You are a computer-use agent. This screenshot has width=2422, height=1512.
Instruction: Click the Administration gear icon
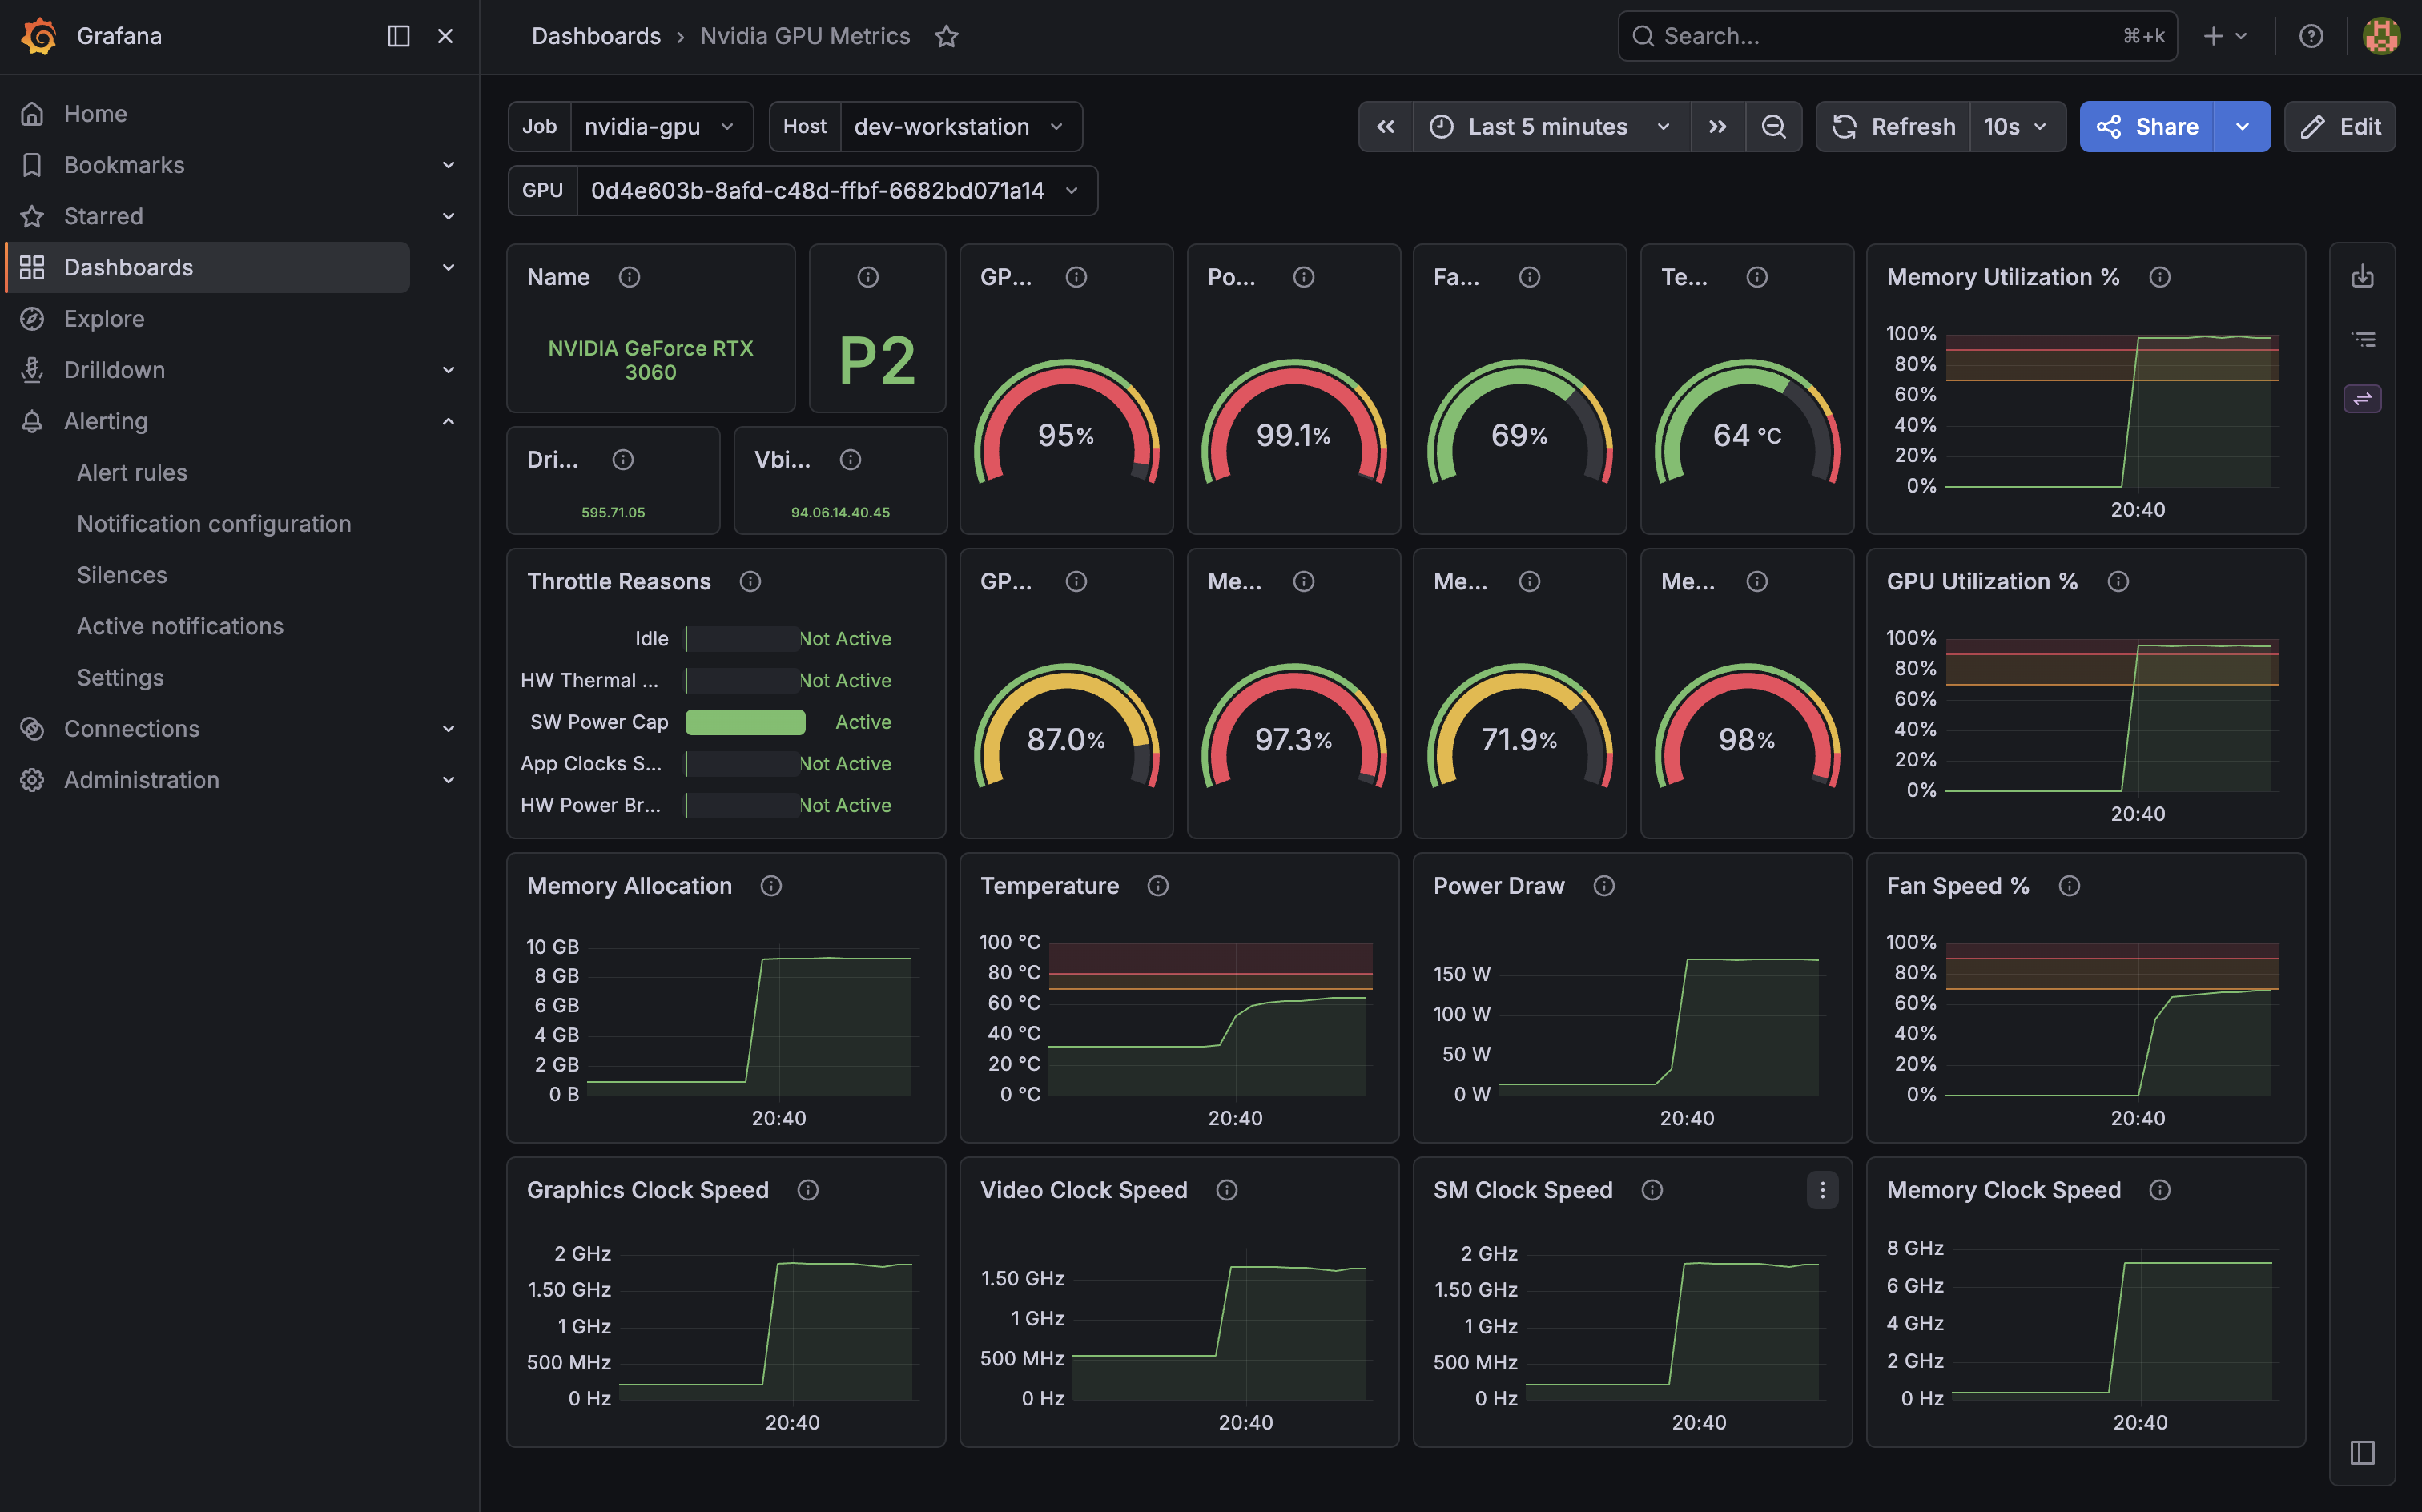pos(32,780)
